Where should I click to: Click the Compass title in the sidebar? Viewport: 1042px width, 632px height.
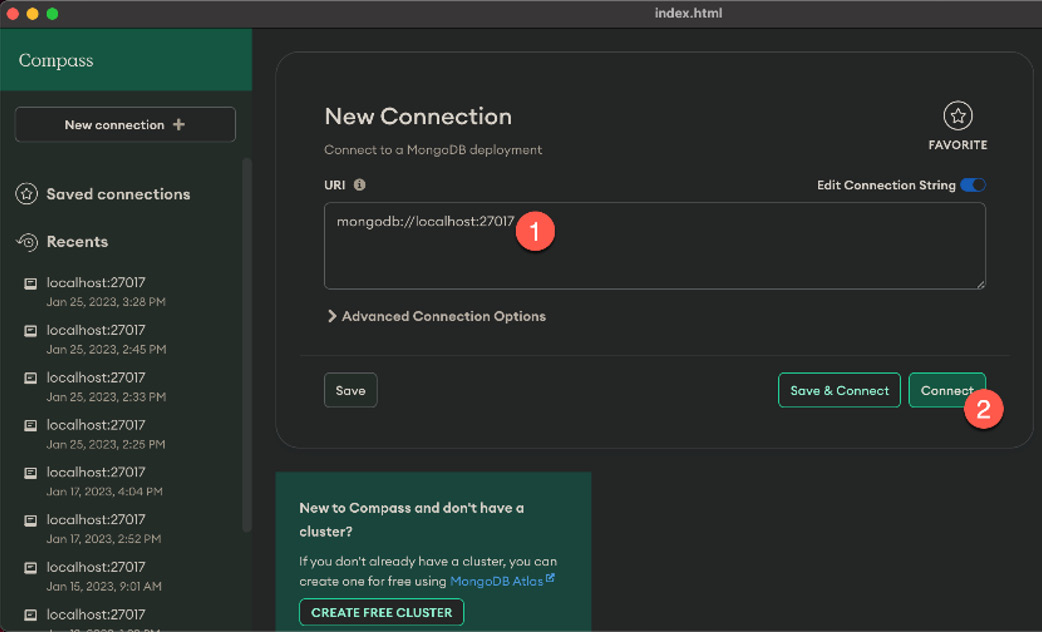56,60
